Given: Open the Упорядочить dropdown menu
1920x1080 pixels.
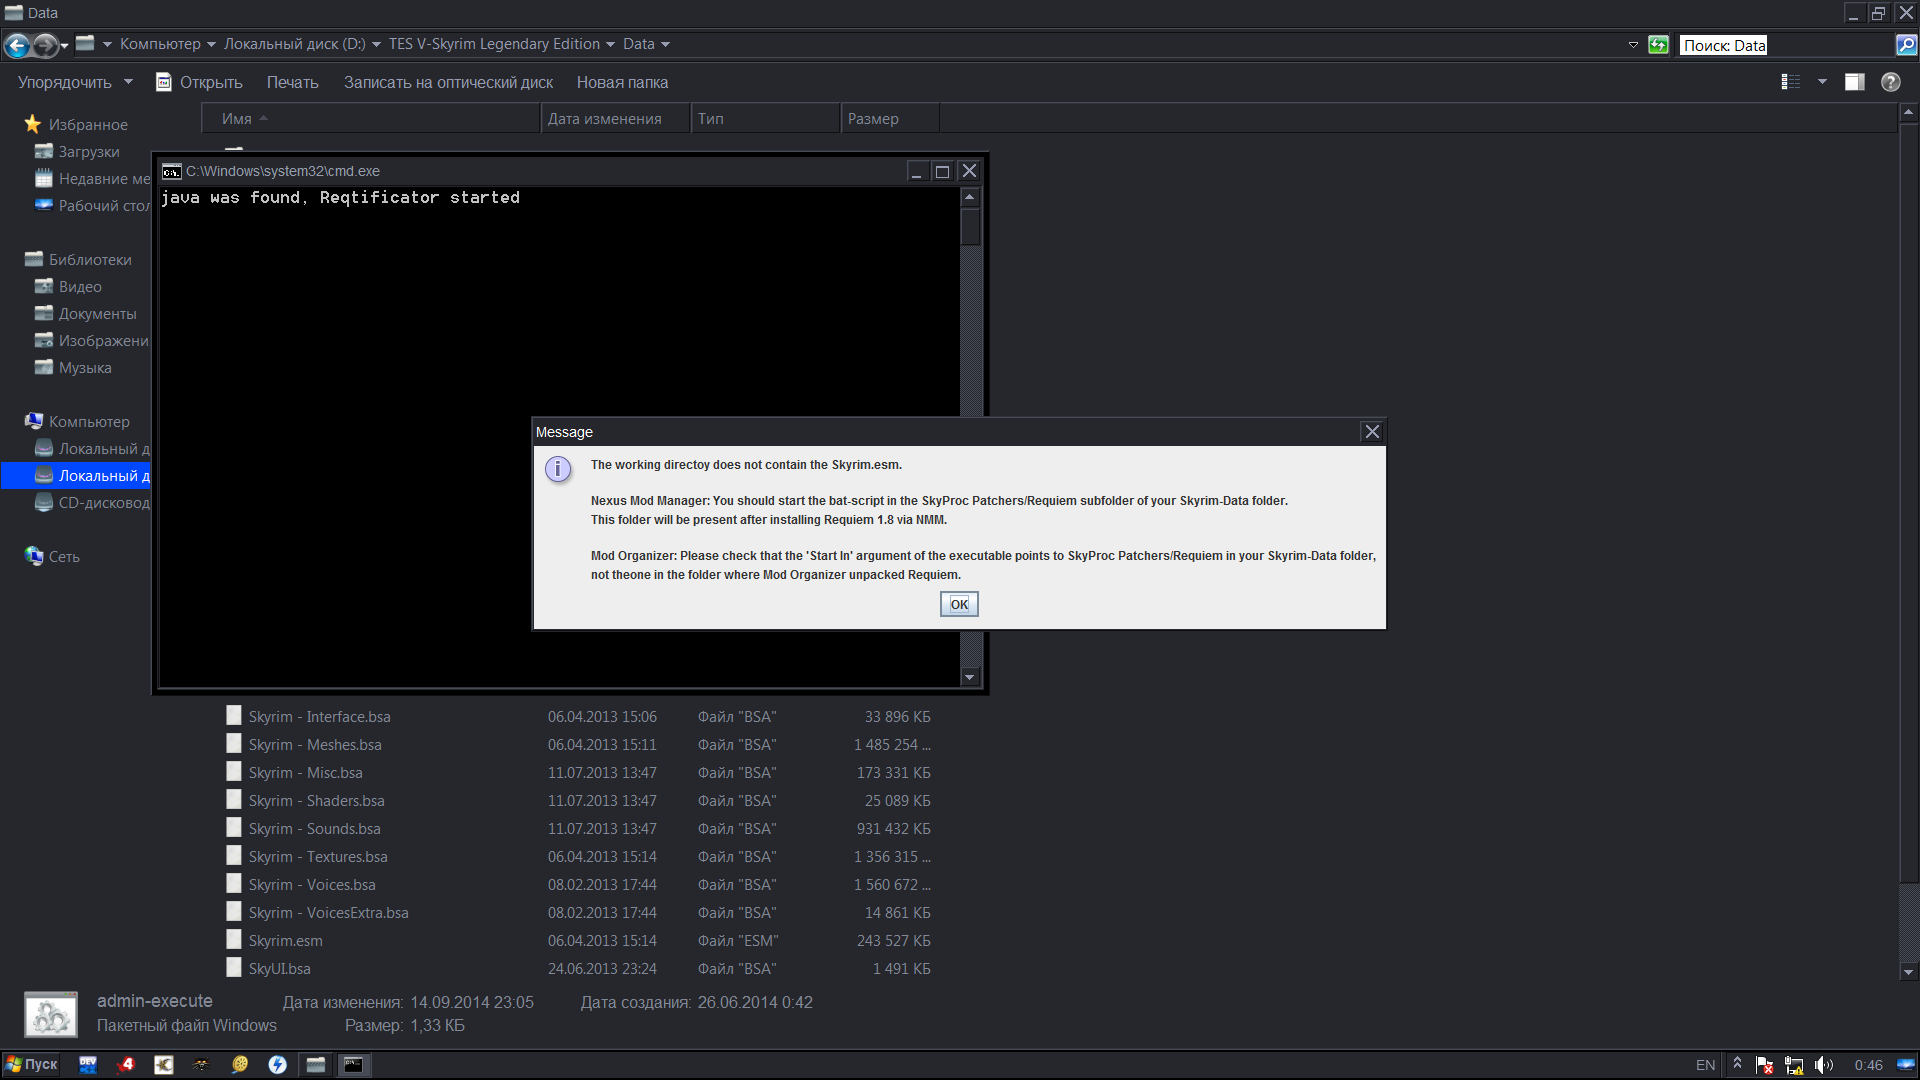Looking at the screenshot, I should coord(74,82).
